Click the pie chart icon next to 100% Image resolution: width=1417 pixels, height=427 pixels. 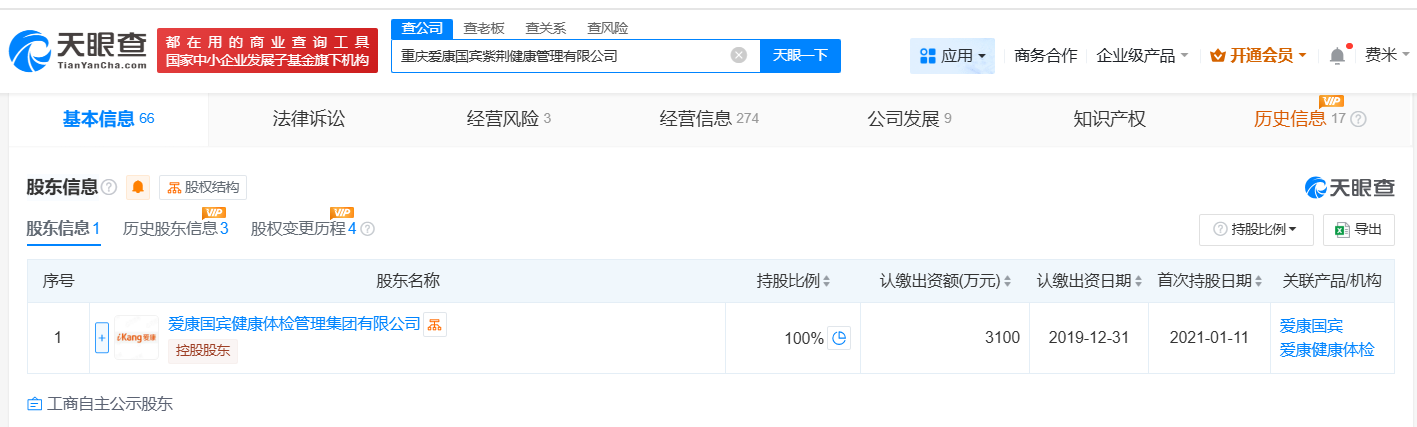840,338
